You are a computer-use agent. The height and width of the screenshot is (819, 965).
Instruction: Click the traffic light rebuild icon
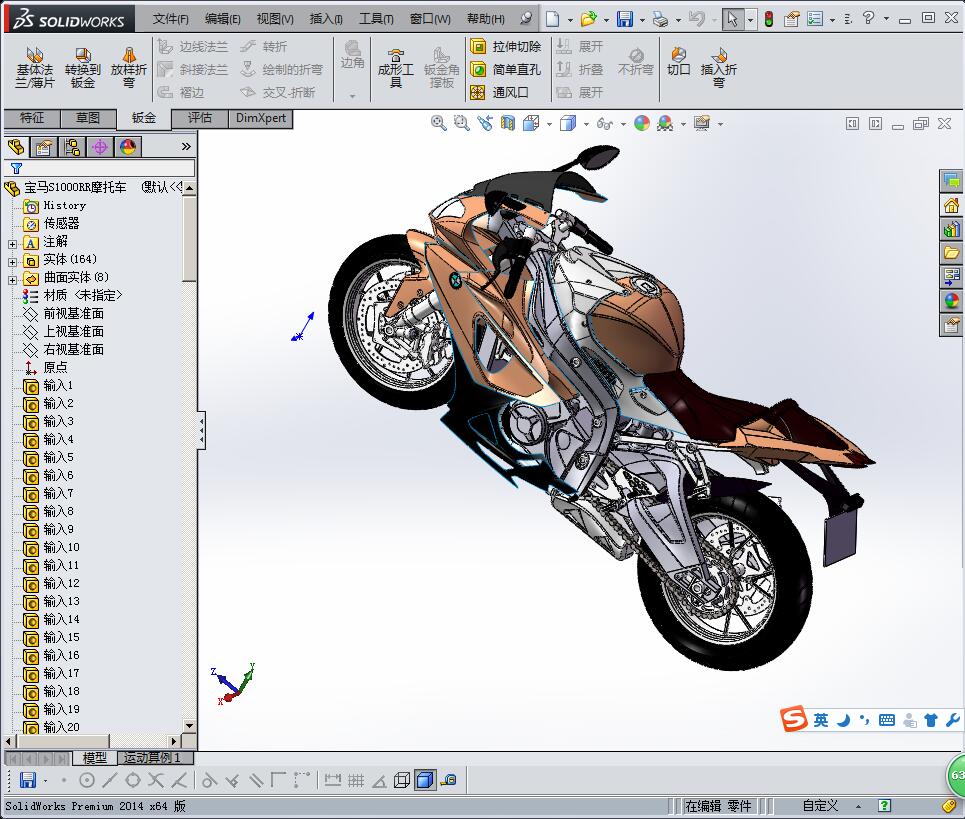point(768,19)
